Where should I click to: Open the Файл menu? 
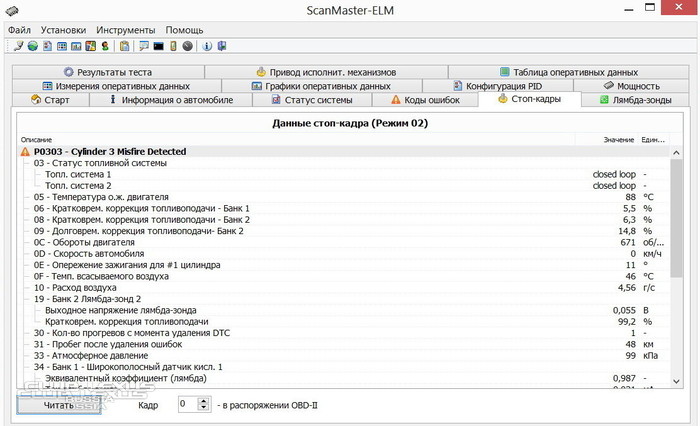click(x=20, y=30)
